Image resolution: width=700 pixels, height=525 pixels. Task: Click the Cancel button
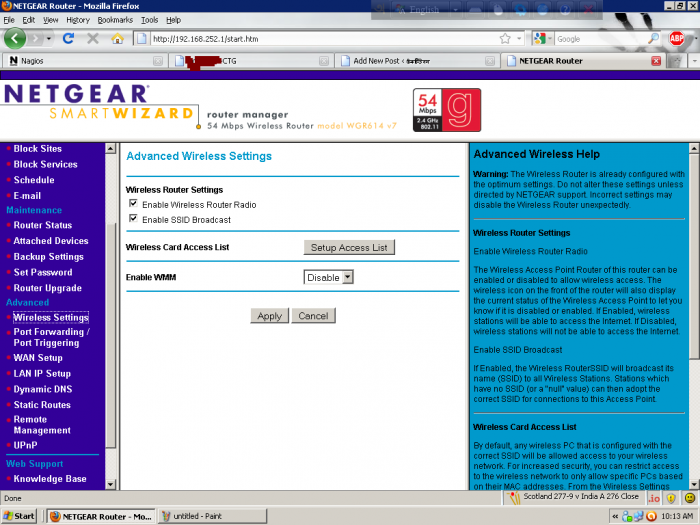(x=313, y=316)
